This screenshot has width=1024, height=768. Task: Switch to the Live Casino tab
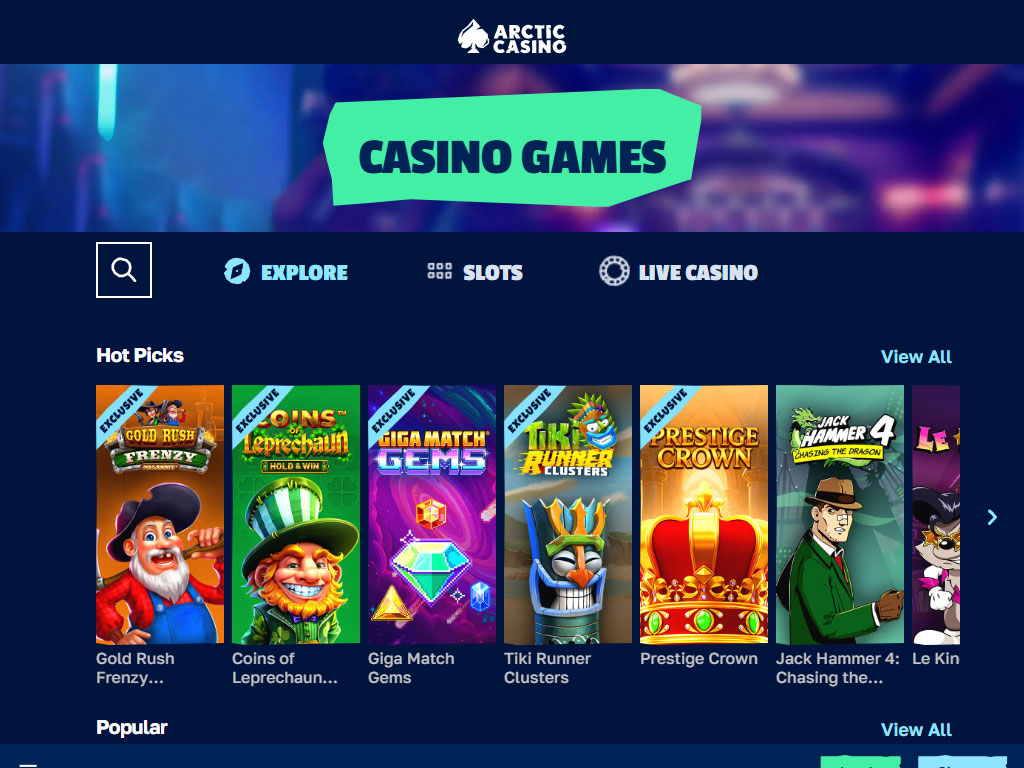[698, 272]
